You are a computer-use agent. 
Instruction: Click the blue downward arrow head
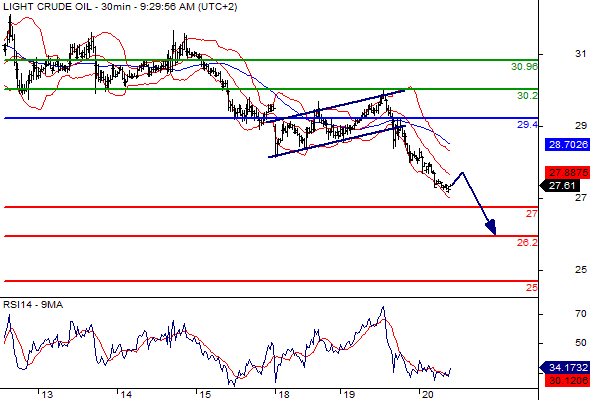(491, 227)
